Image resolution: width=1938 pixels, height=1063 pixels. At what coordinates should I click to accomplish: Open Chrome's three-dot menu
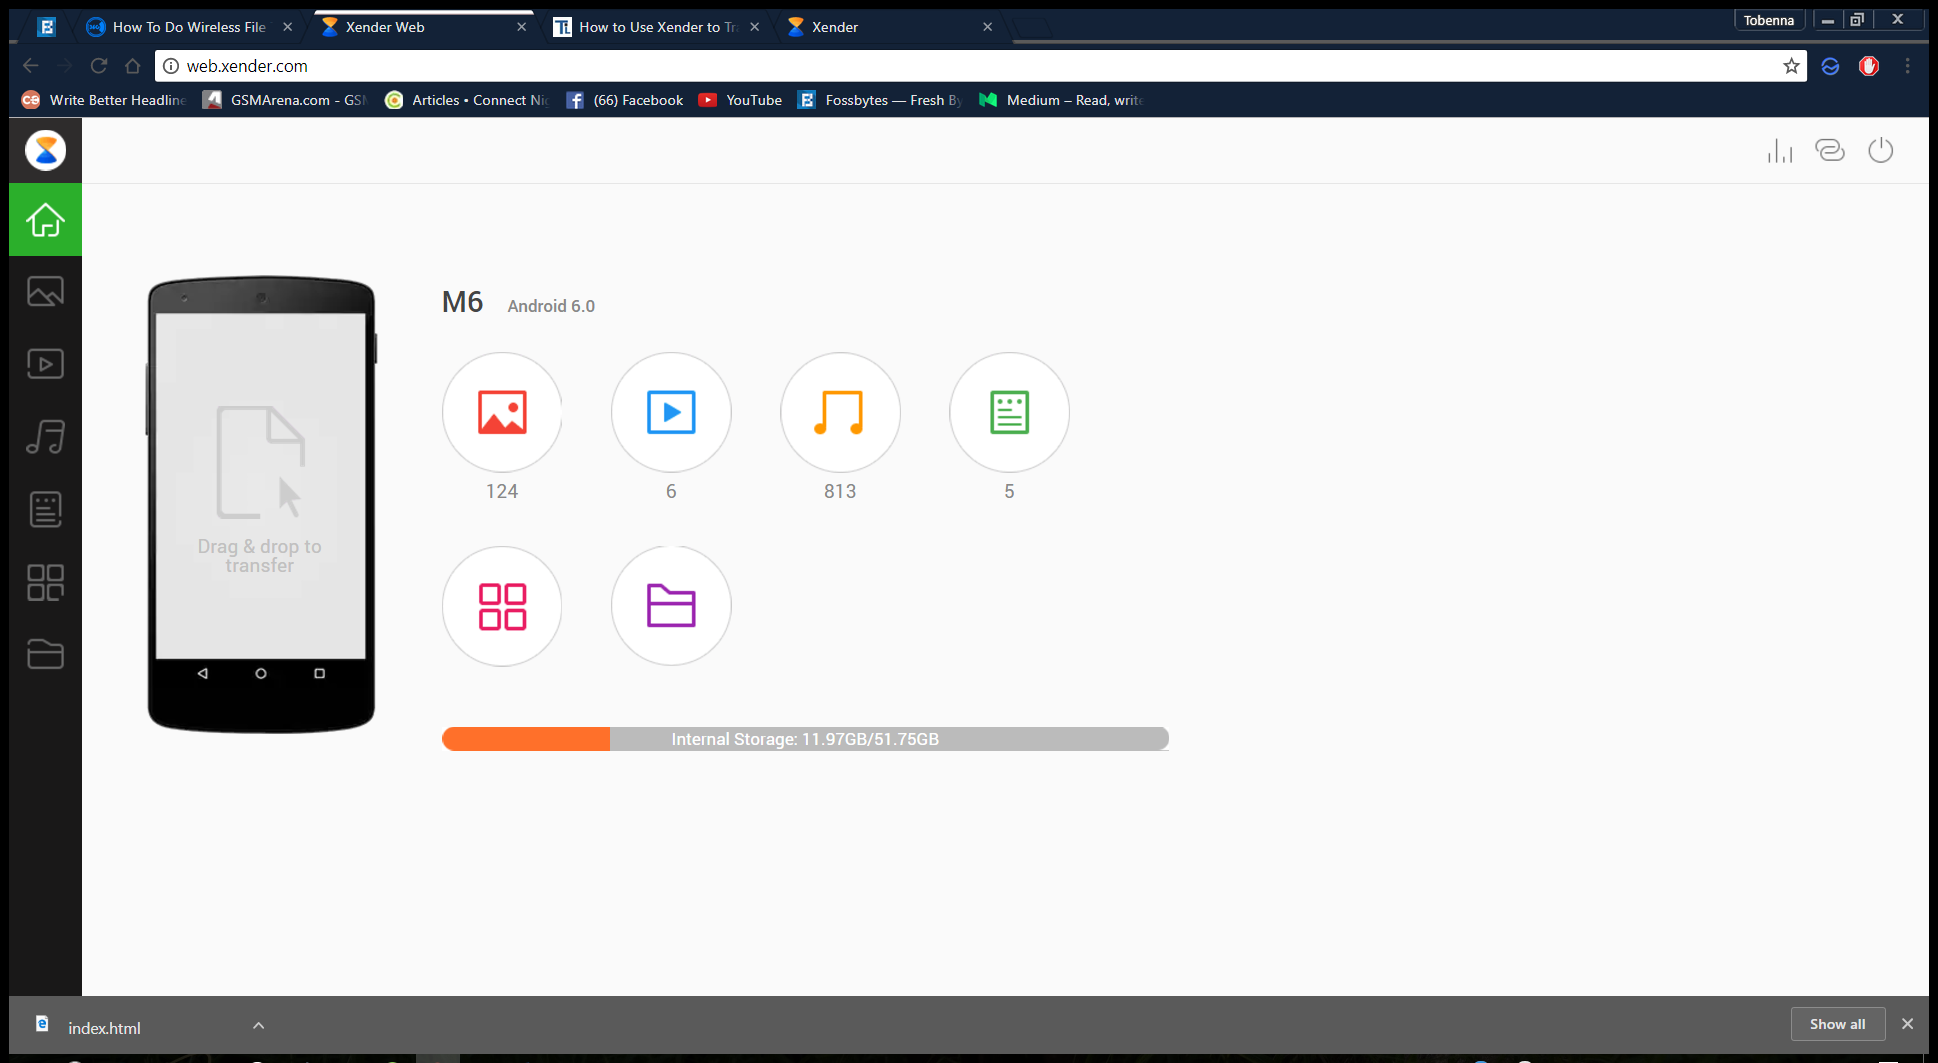[1907, 65]
